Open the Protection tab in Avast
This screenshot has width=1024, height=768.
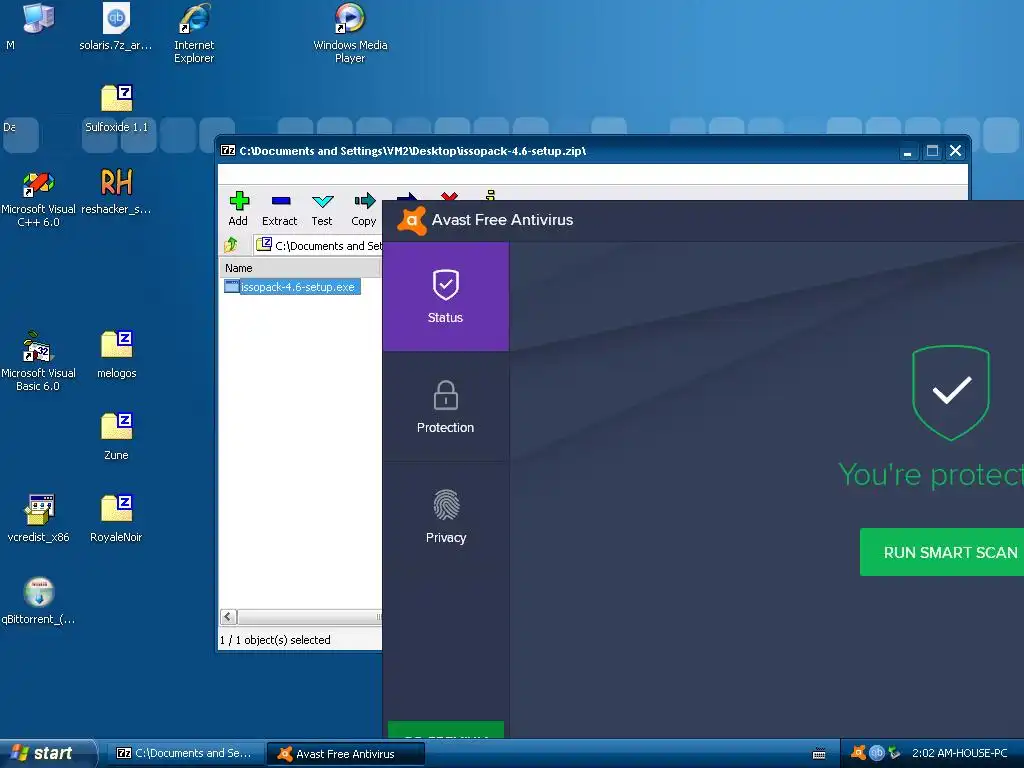click(445, 407)
